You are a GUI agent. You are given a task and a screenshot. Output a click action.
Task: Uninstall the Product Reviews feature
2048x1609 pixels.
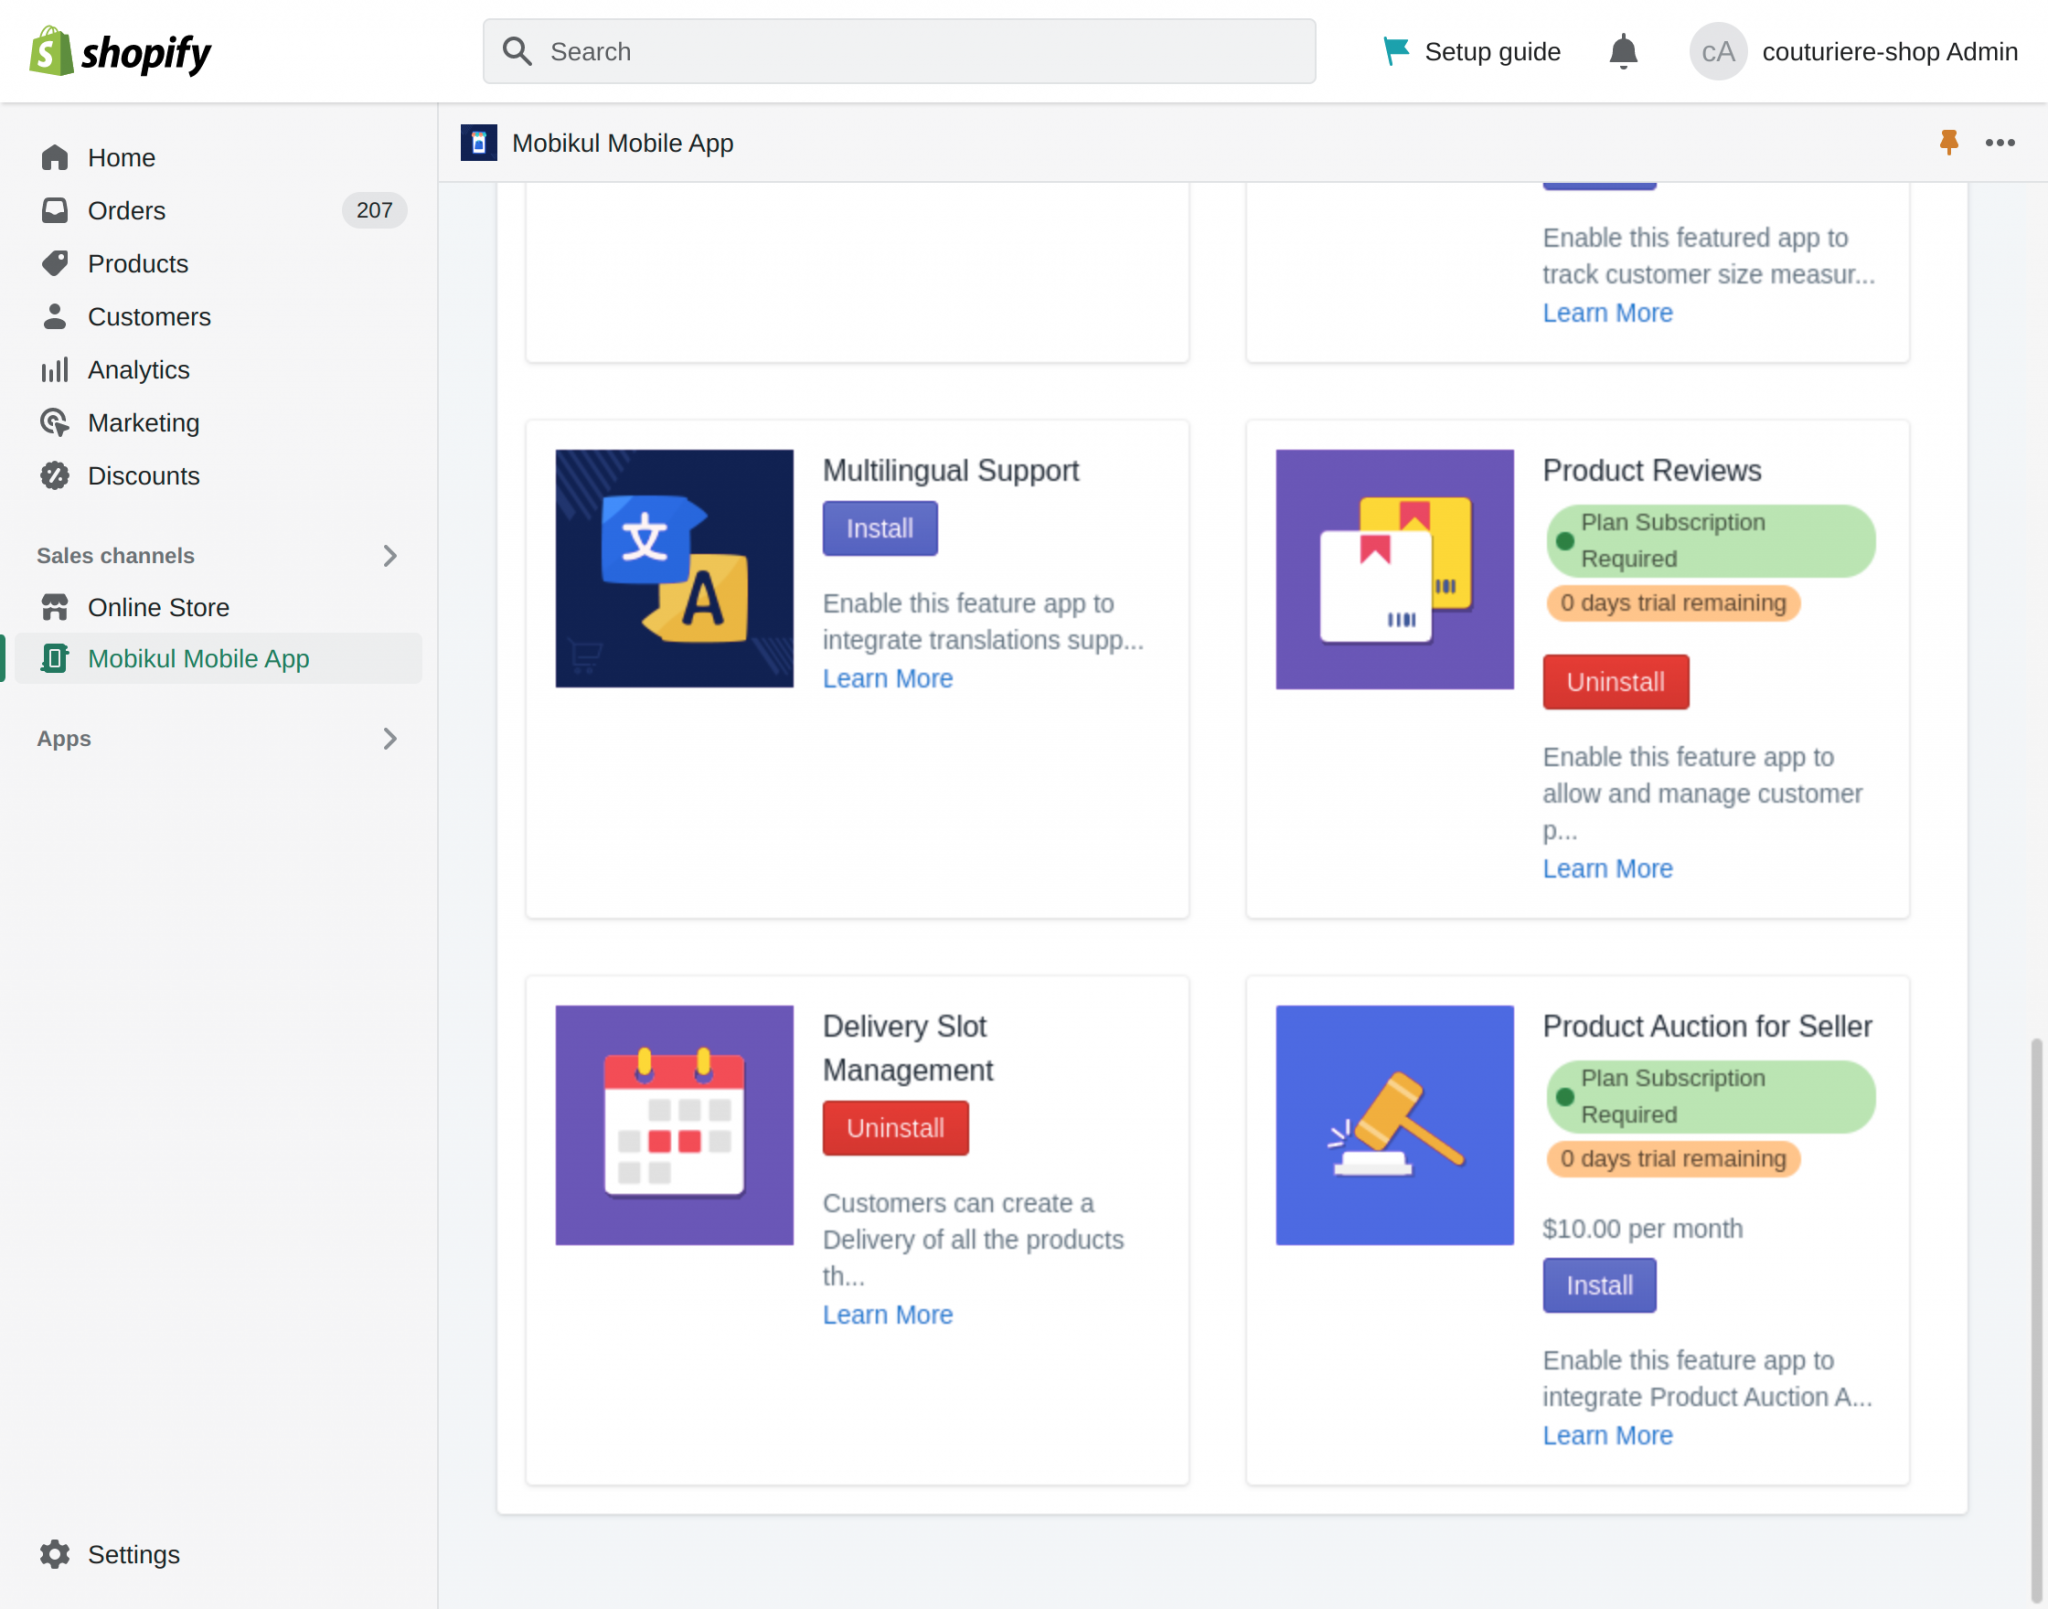pos(1616,682)
